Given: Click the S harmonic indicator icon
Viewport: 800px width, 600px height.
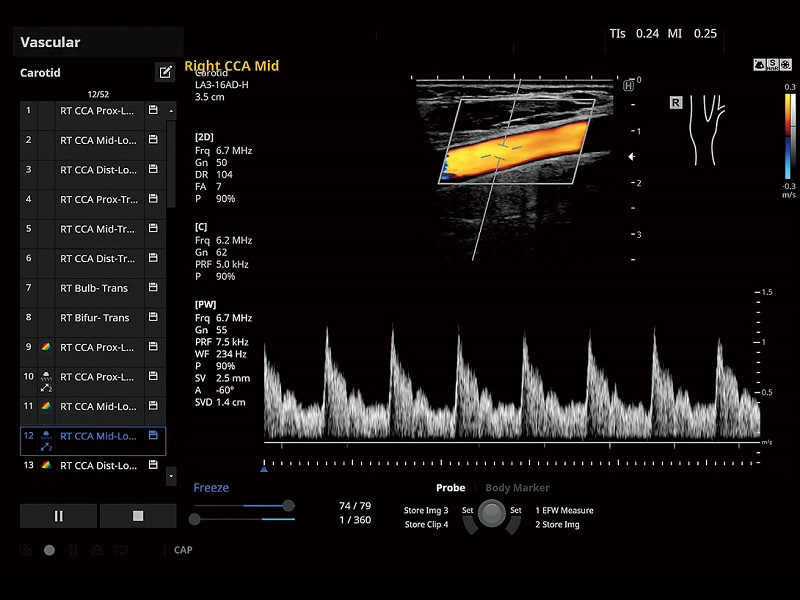Looking at the screenshot, I should pos(772,65).
